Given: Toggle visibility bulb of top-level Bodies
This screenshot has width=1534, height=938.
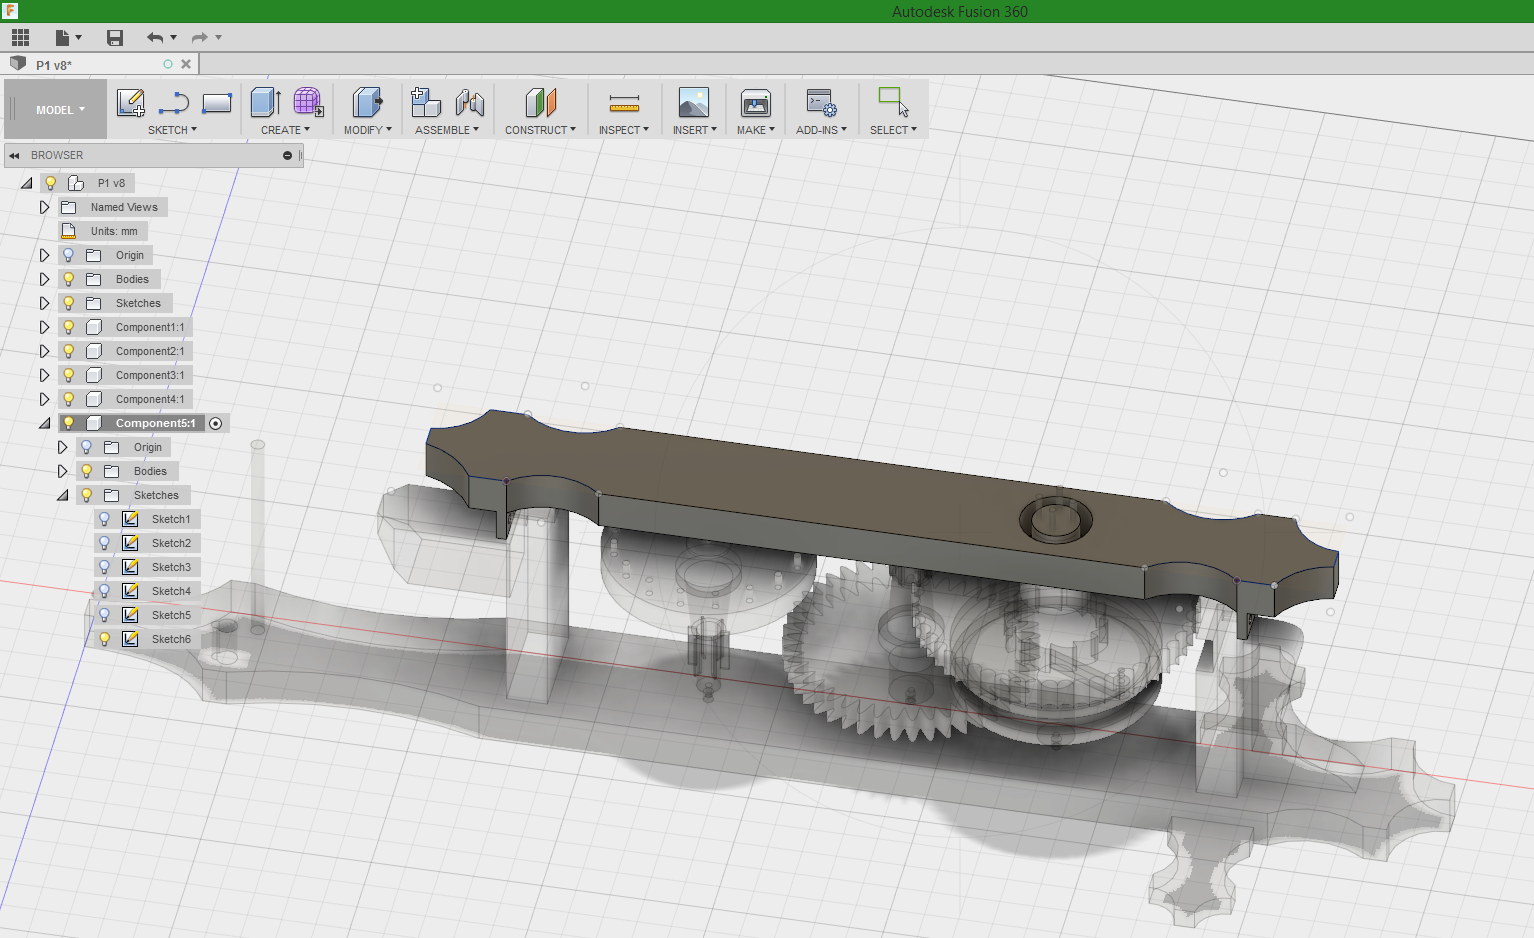Looking at the screenshot, I should click(x=68, y=279).
